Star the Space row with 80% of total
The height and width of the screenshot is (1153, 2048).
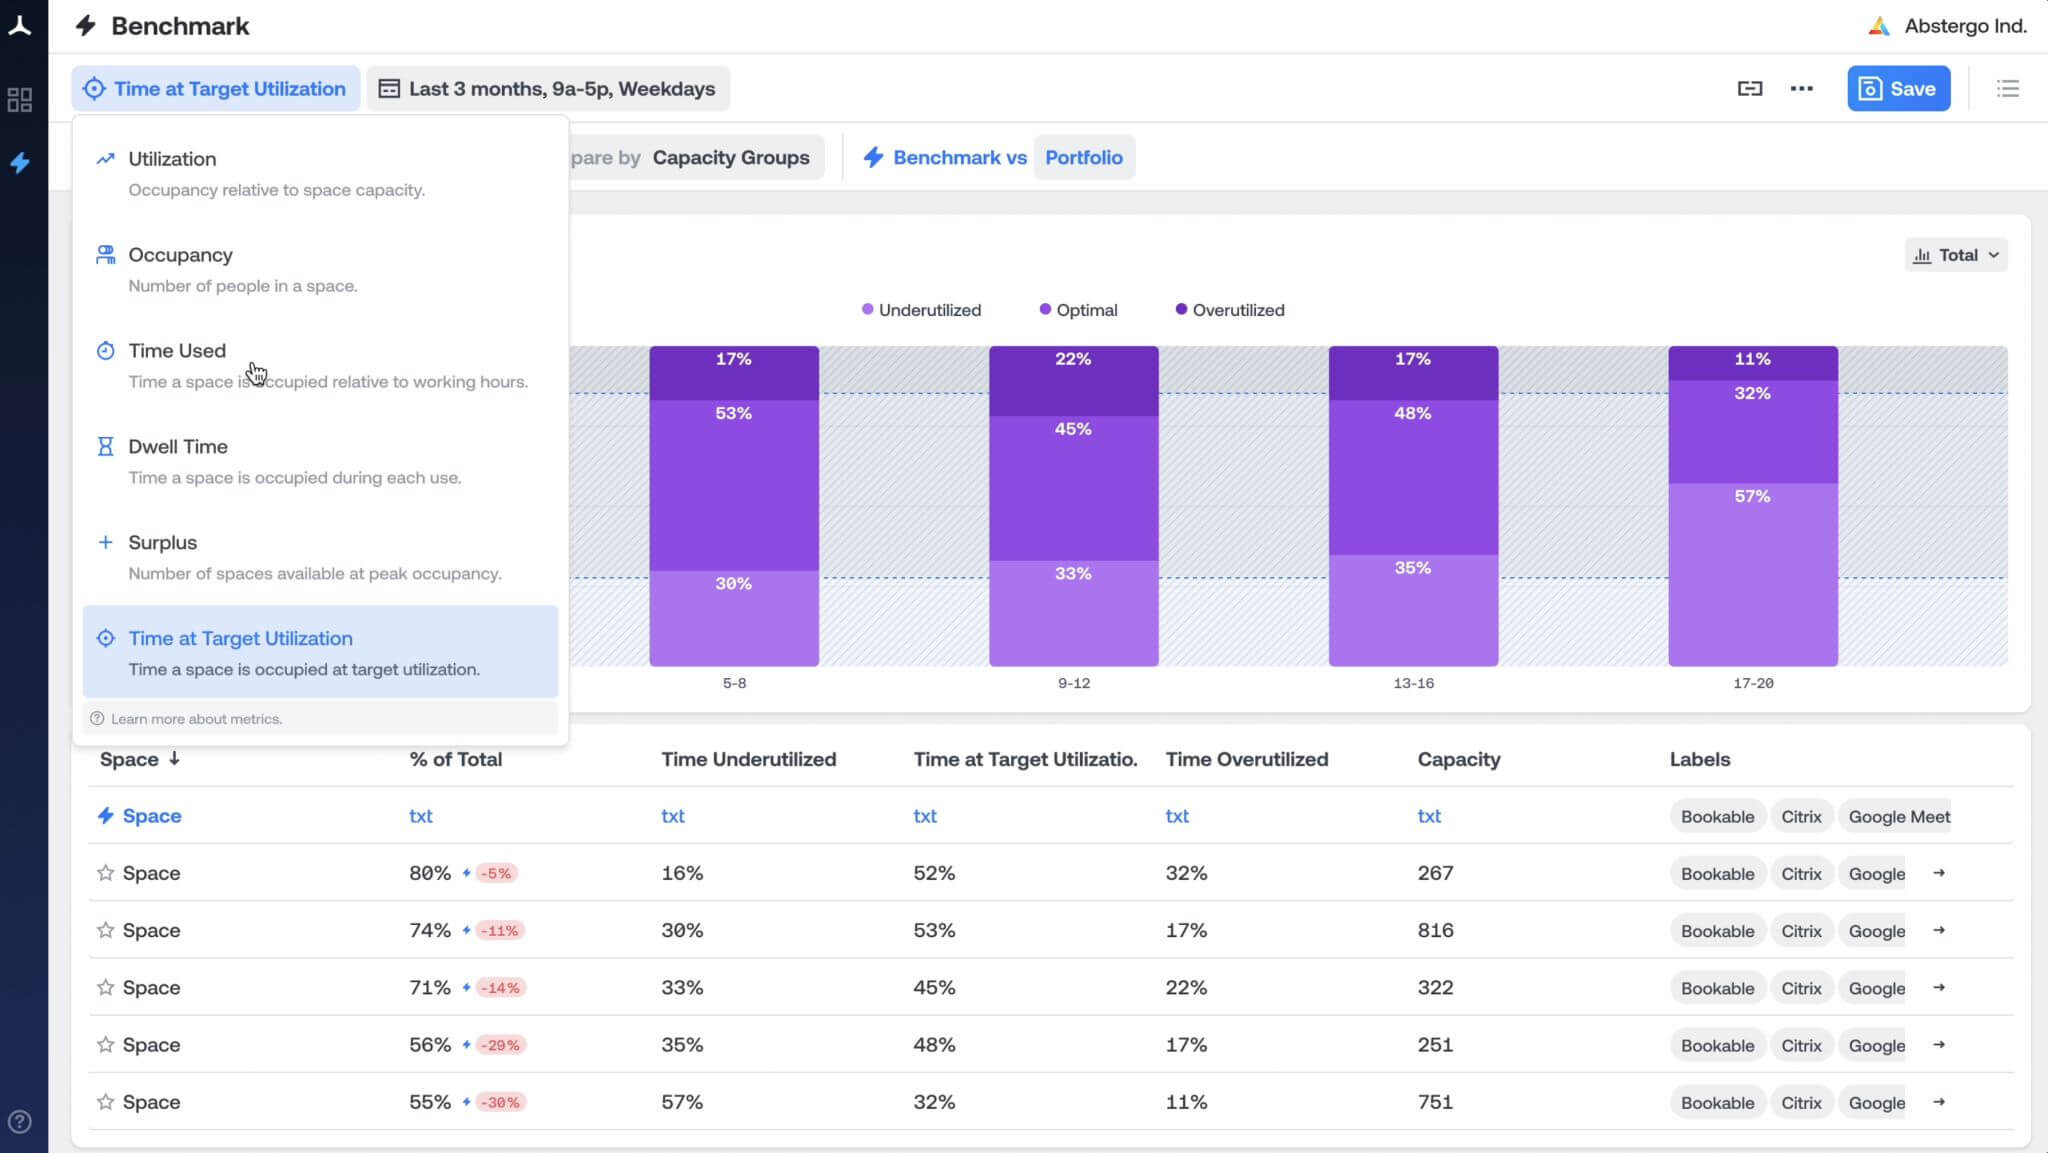(x=105, y=873)
